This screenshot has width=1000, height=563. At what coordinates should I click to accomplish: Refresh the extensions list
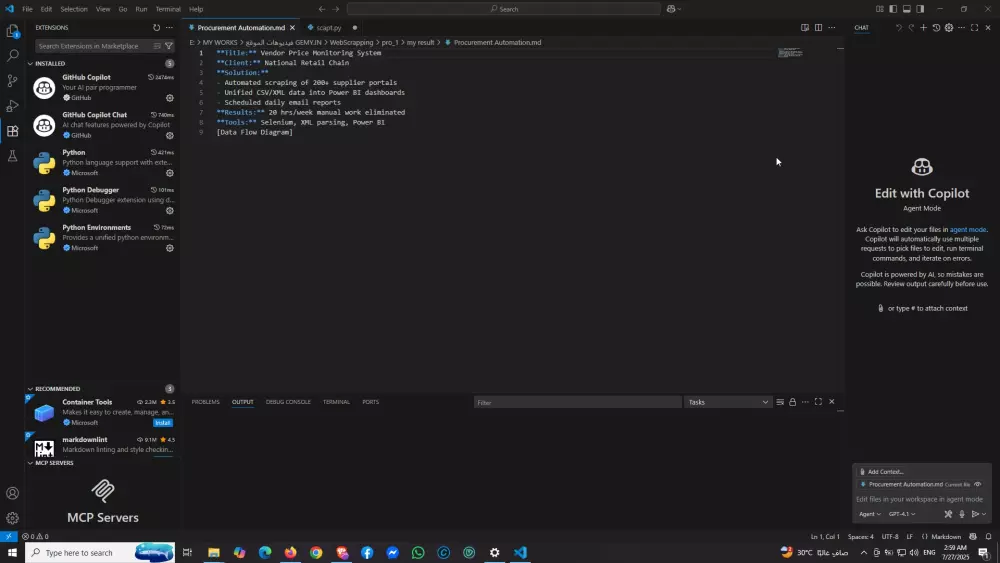pos(156,27)
